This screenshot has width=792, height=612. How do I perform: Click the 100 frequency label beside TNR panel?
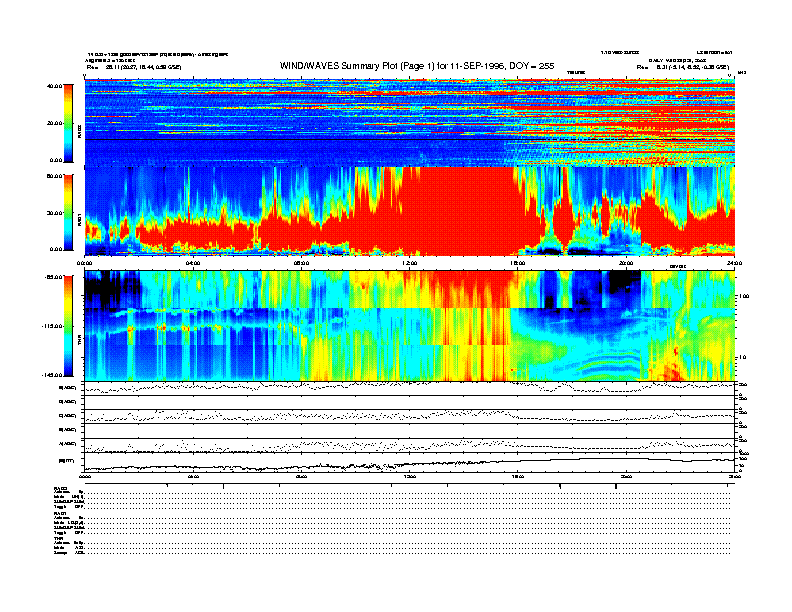744,296
